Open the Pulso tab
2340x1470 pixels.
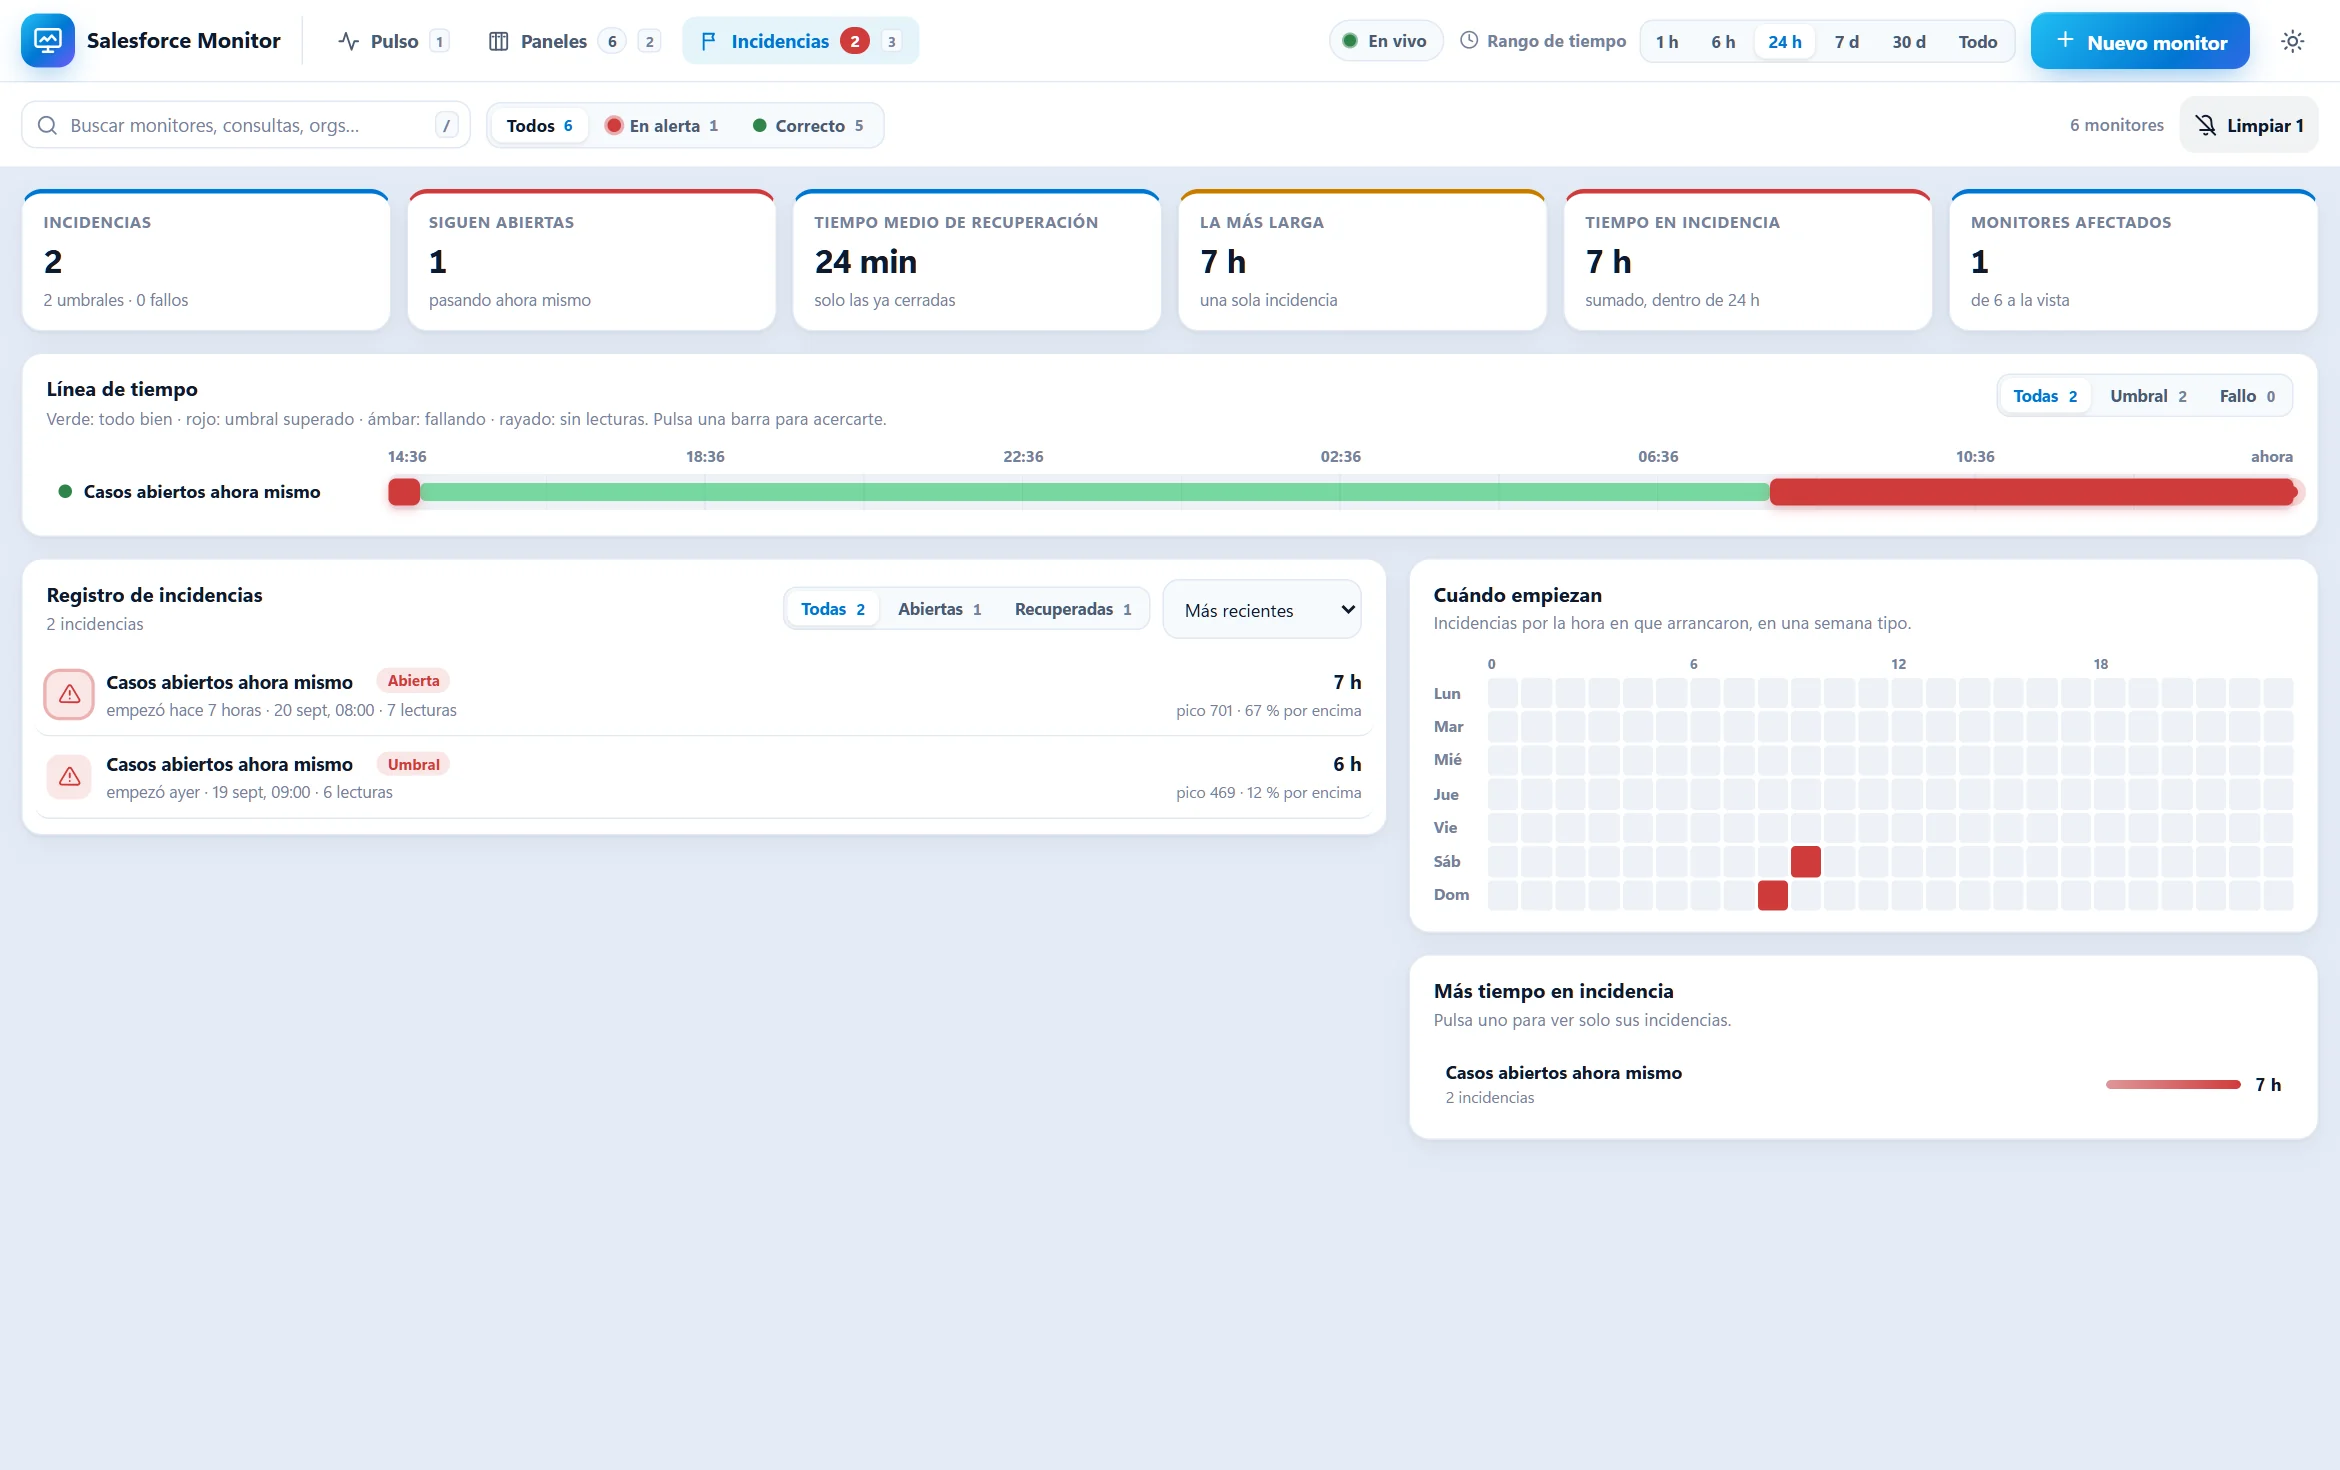coord(393,41)
